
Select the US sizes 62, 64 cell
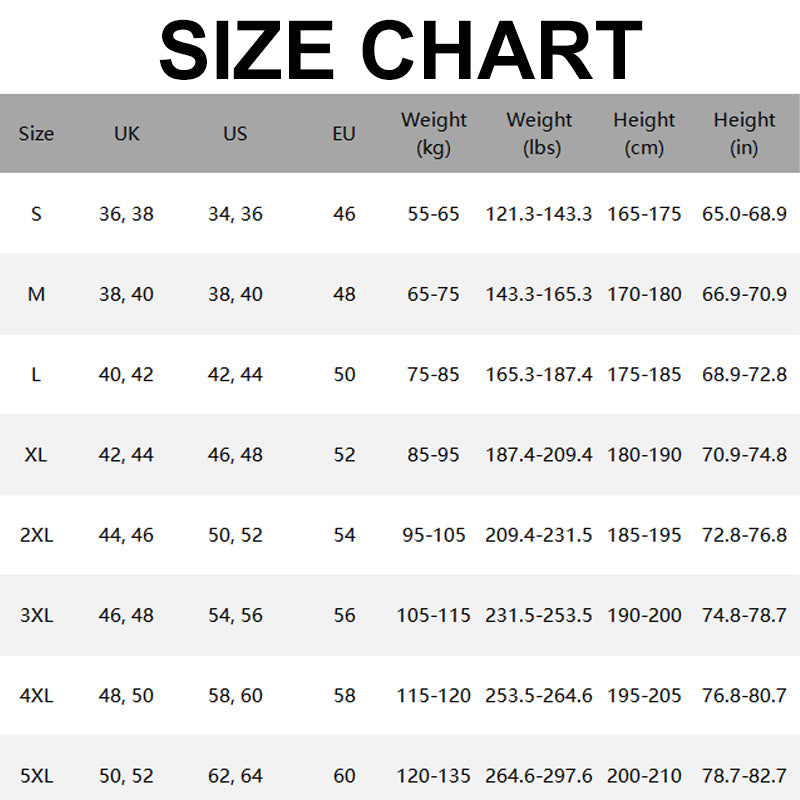[x=235, y=776]
